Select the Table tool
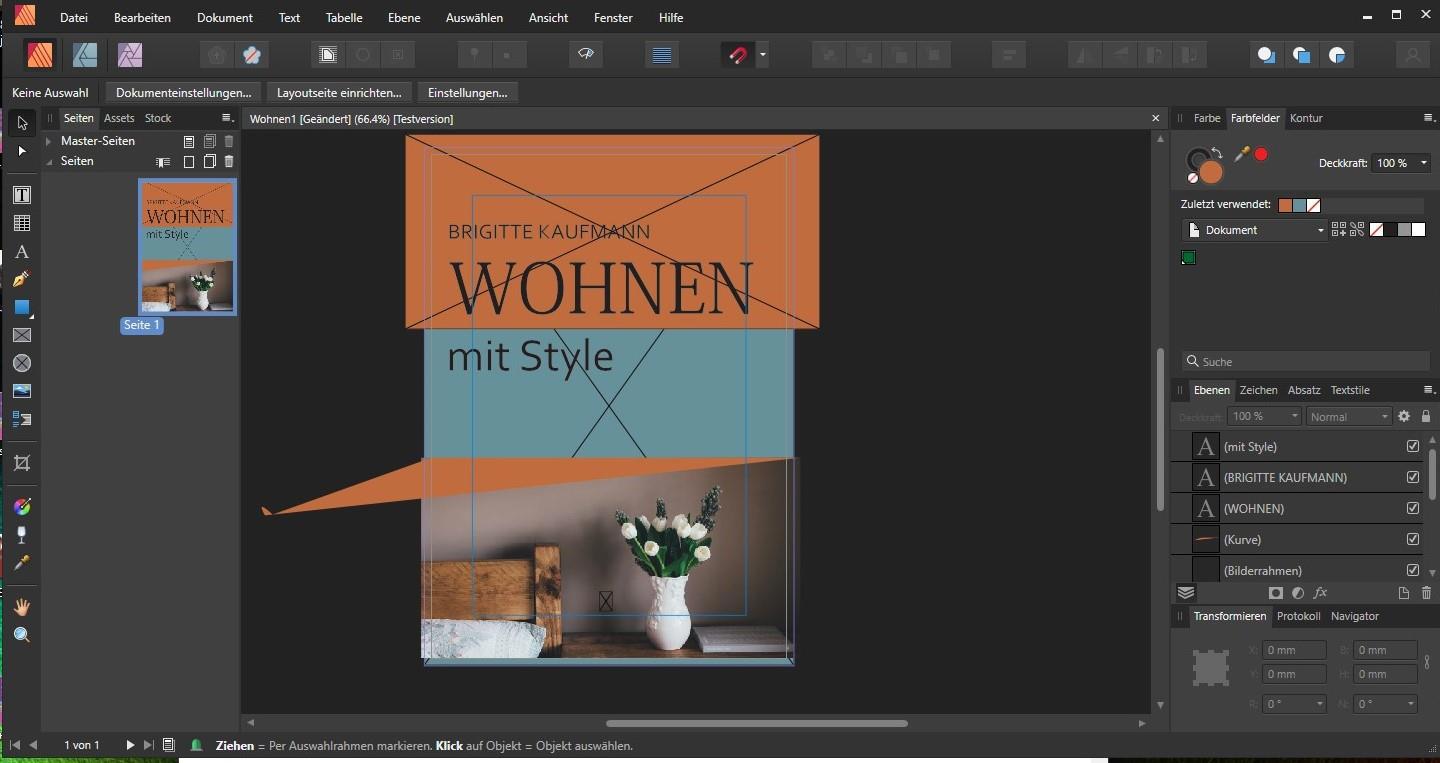This screenshot has height=763, width=1440. 22,223
